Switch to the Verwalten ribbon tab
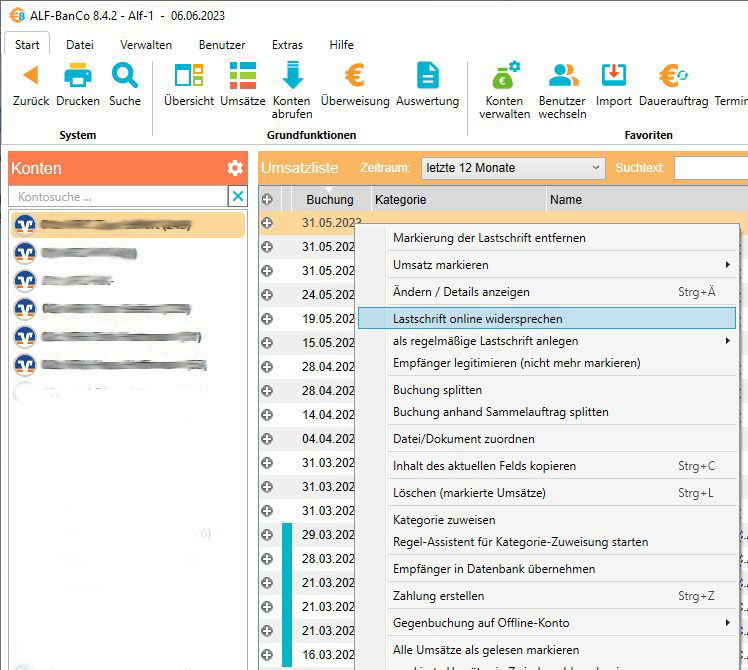The height and width of the screenshot is (670, 748). [146, 45]
